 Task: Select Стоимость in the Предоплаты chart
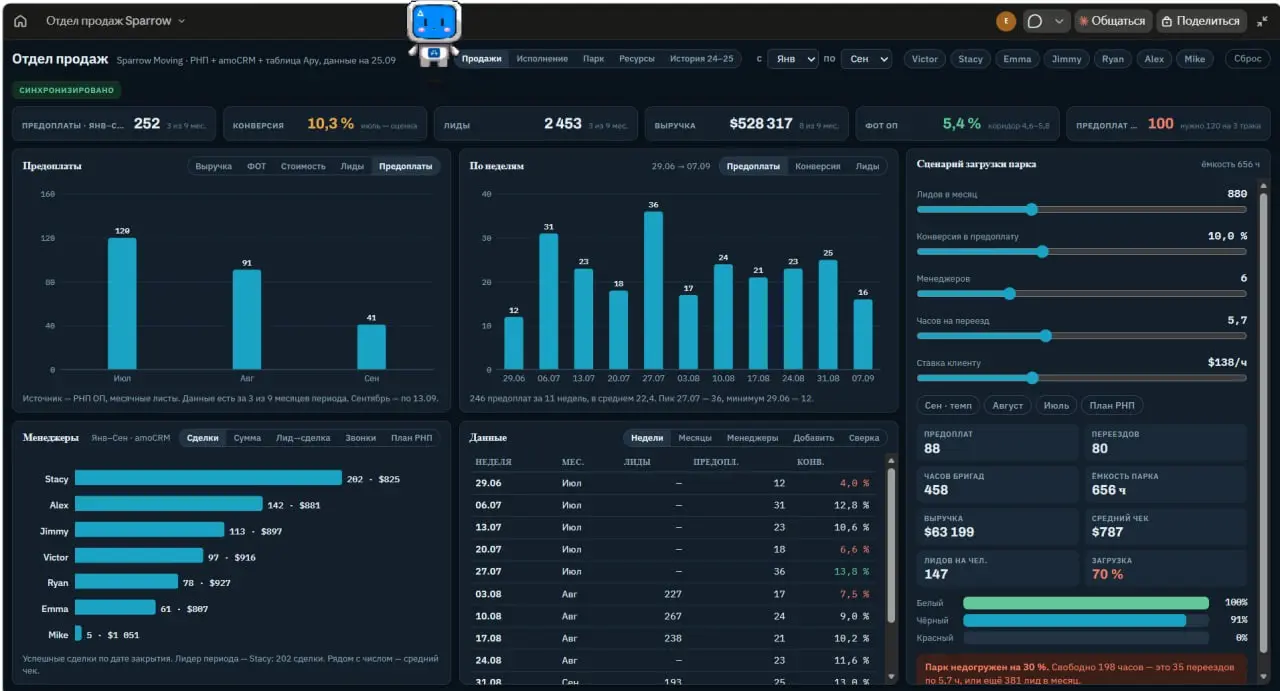tap(303, 166)
